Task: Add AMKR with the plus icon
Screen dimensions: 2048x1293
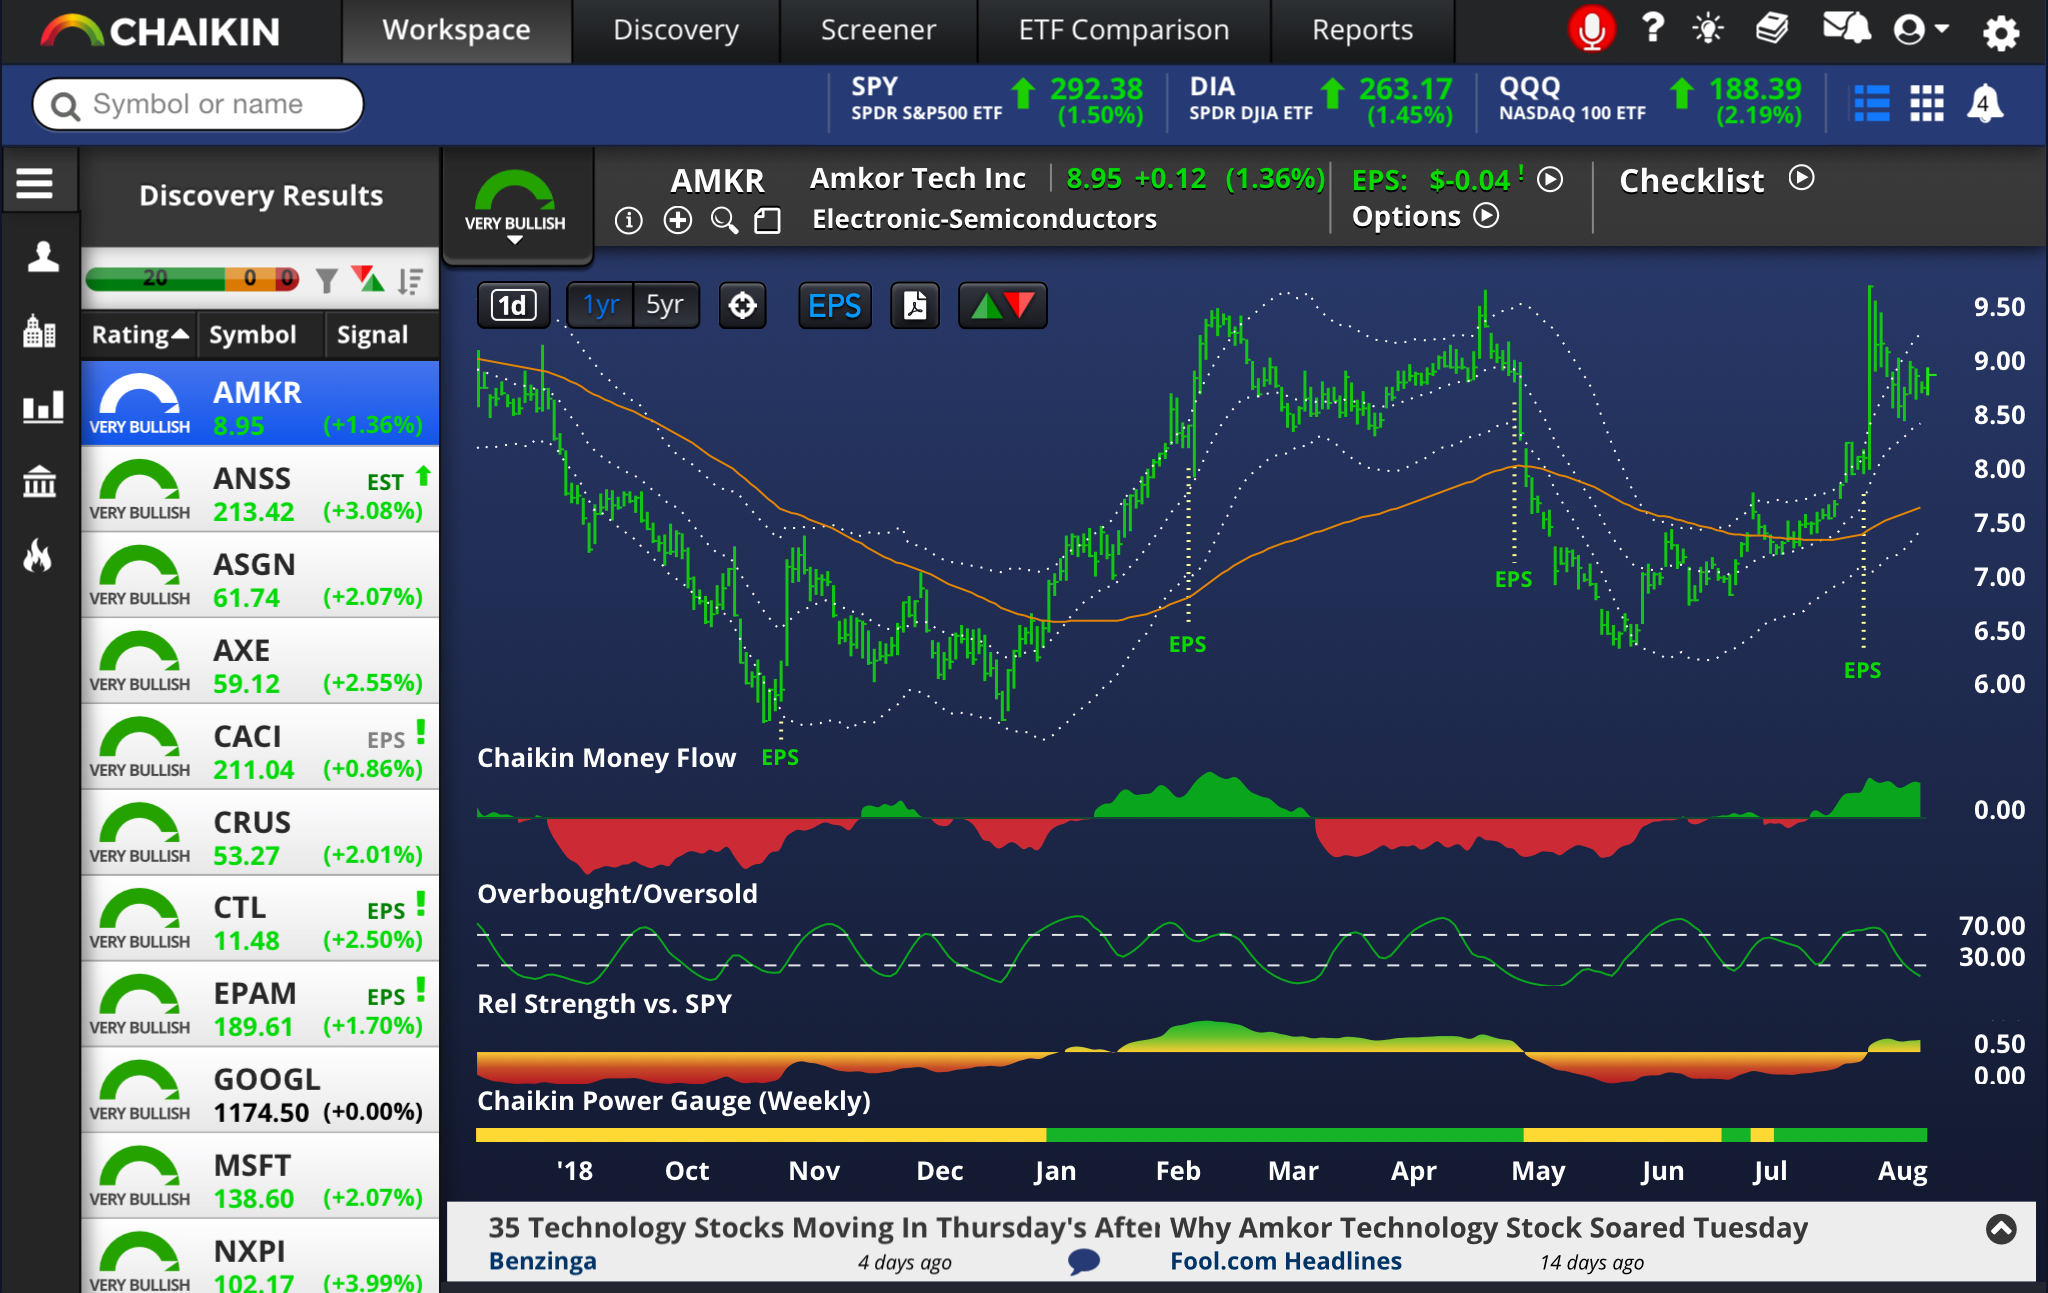Action: 677,220
